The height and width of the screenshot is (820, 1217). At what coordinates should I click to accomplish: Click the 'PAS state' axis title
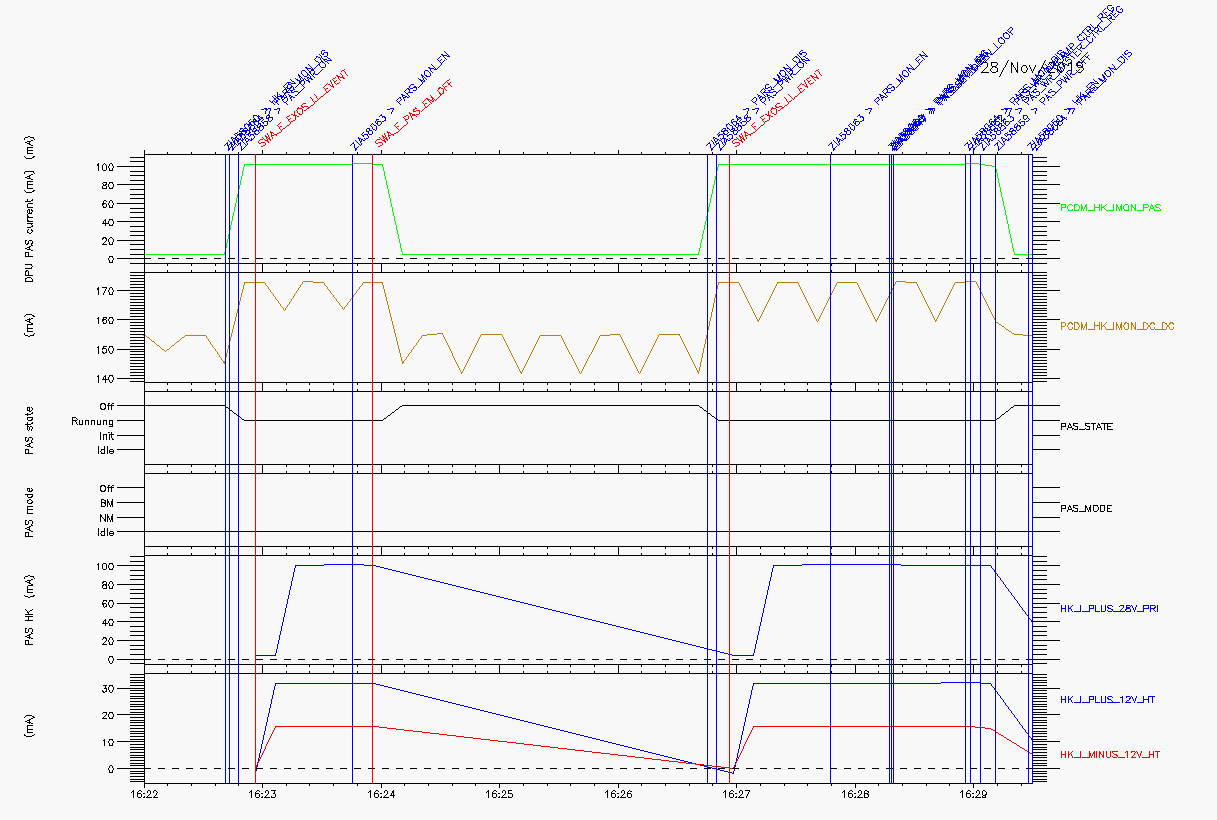(30, 428)
